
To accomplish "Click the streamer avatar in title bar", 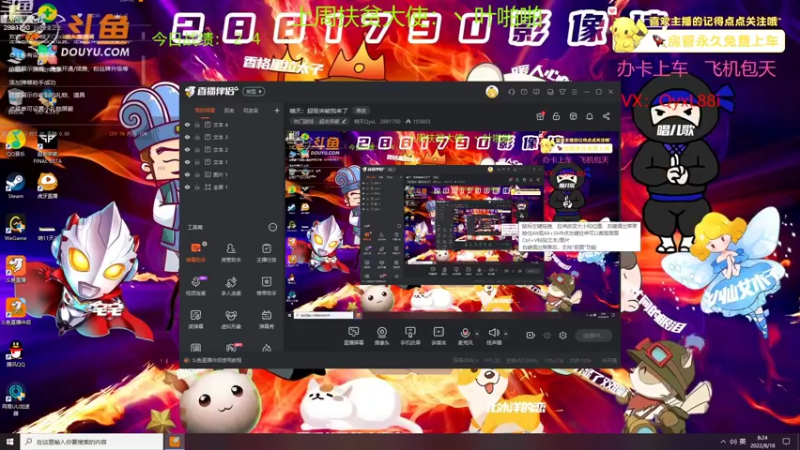I will pyautogui.click(x=492, y=92).
